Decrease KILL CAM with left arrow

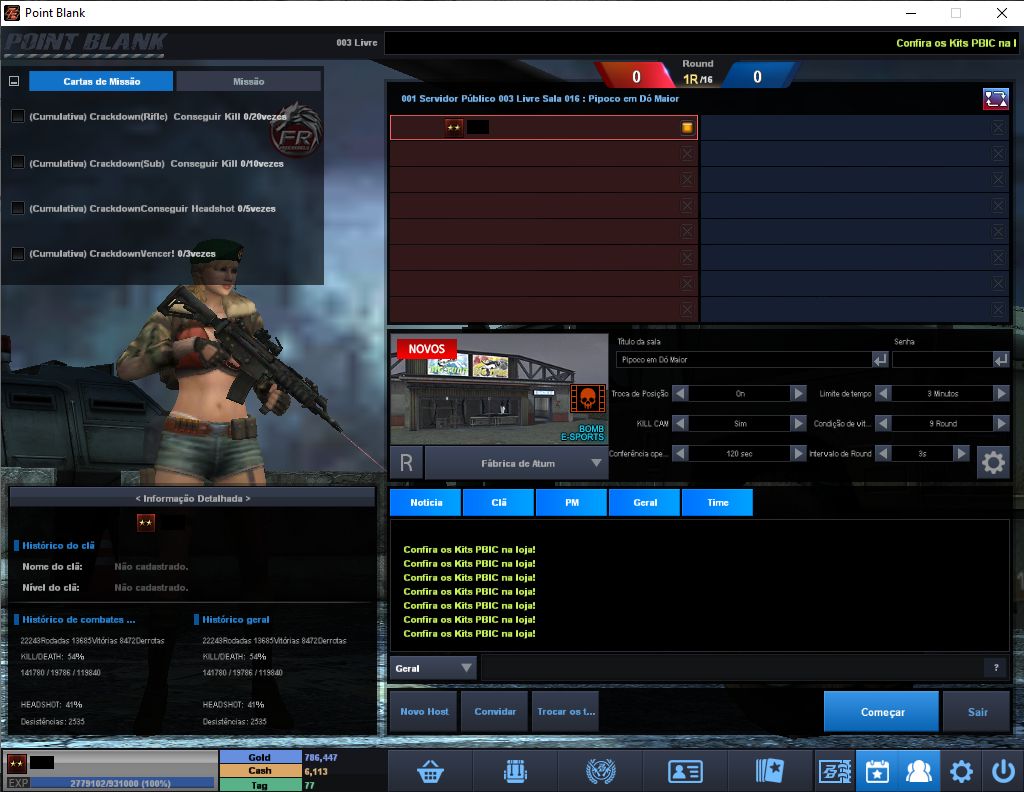point(680,423)
